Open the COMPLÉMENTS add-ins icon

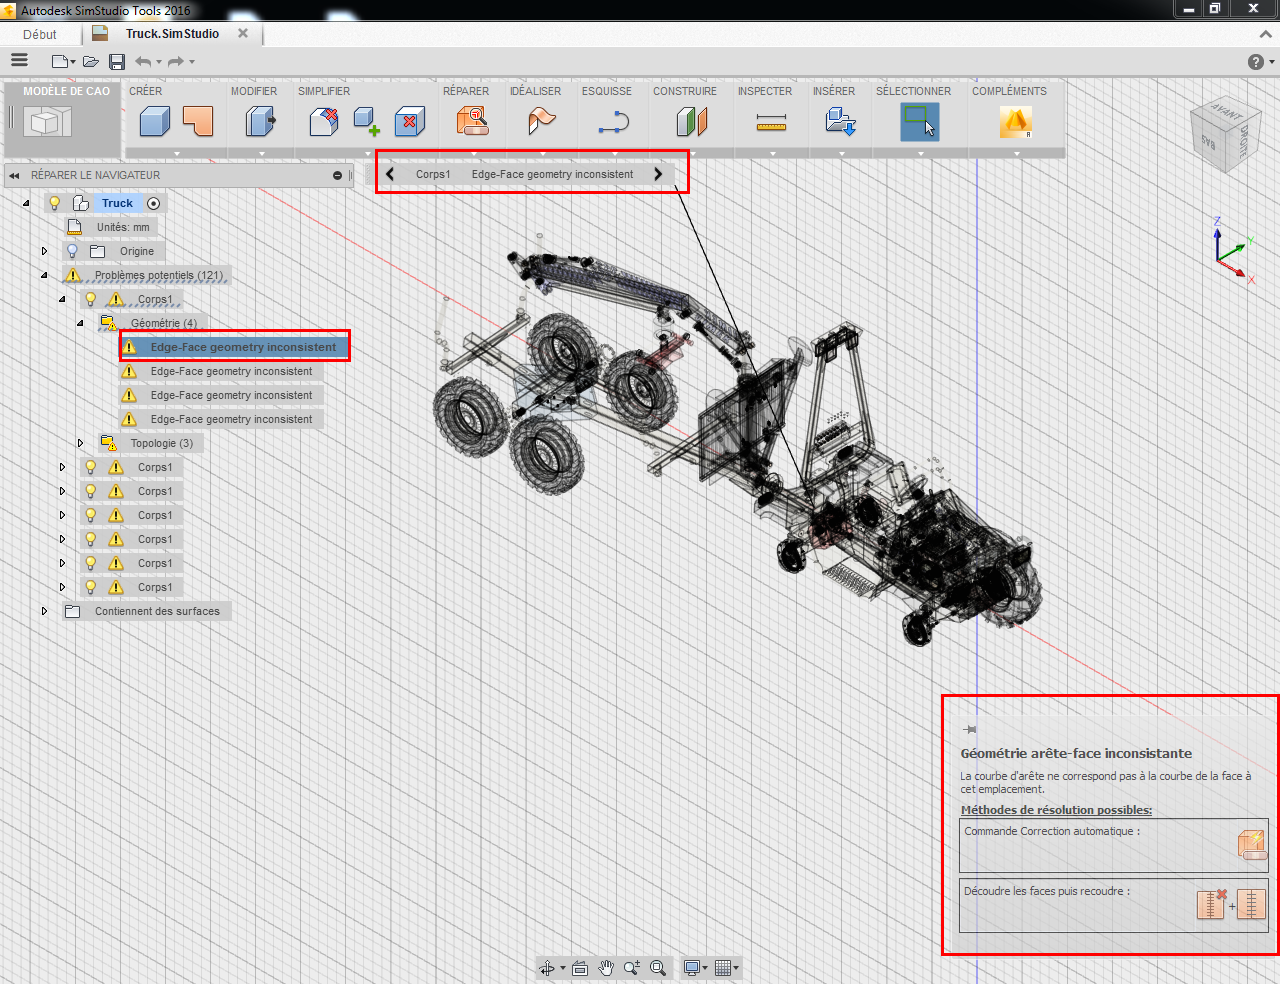(x=1015, y=122)
